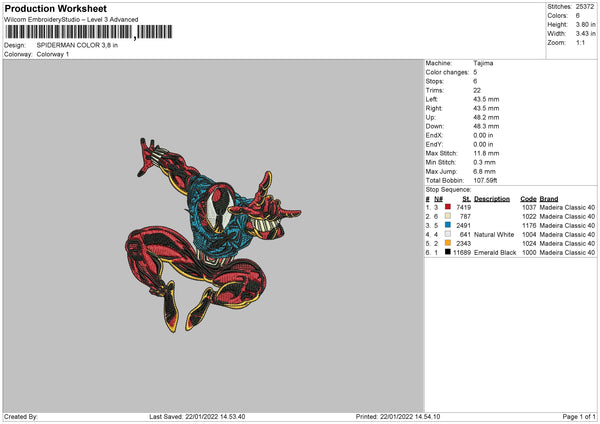The image size is (600, 424).
Task: Click the orange color swatch for code 1024
Action: coord(448,243)
